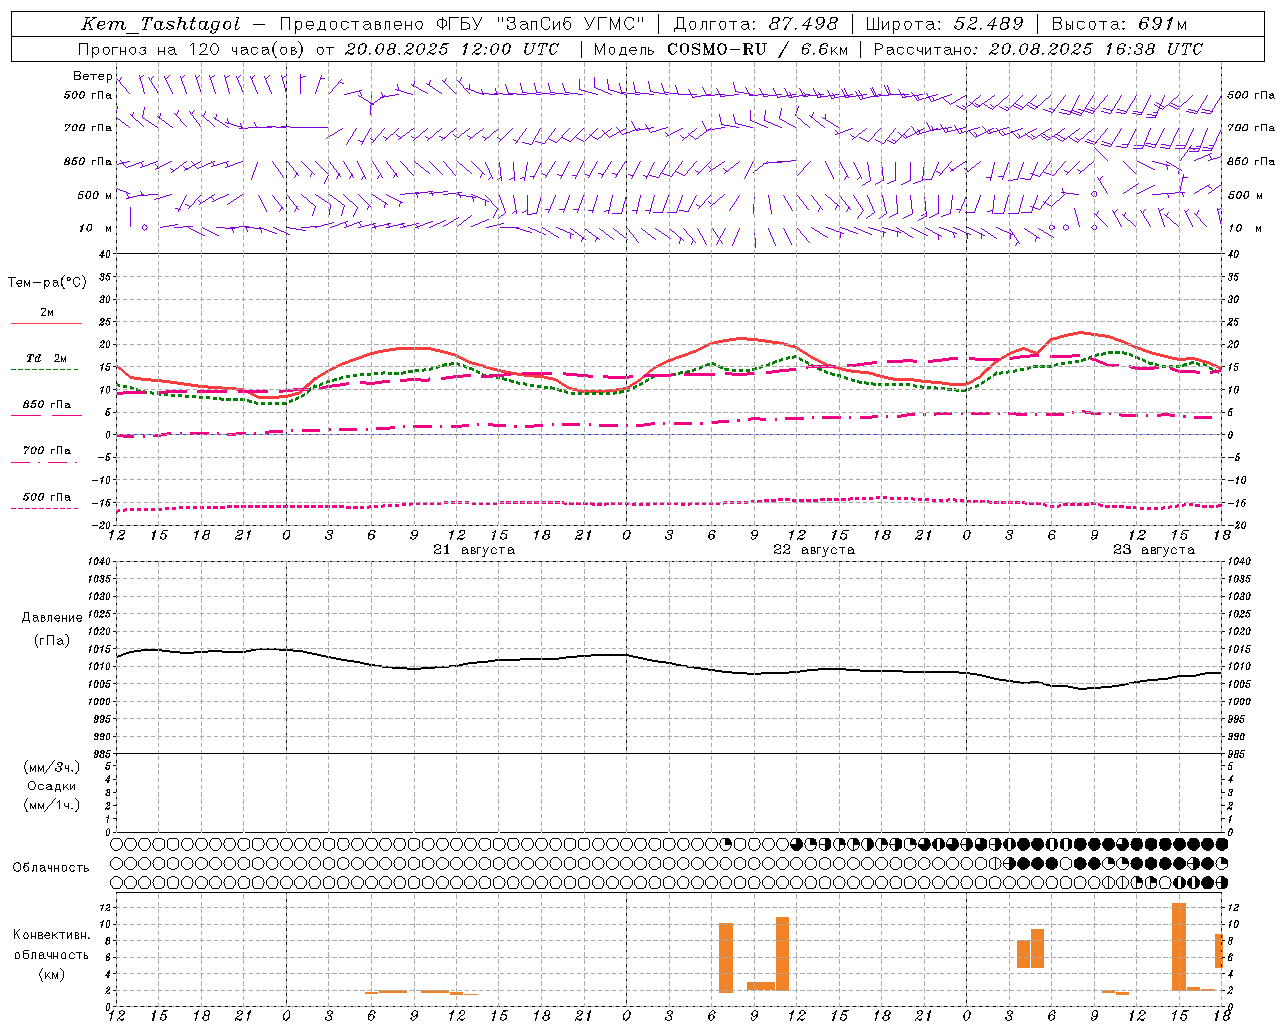Viewport: 1280px width, 1024px height.
Task: Click the 850 гПа temperature legend label
Action: [x=47, y=405]
